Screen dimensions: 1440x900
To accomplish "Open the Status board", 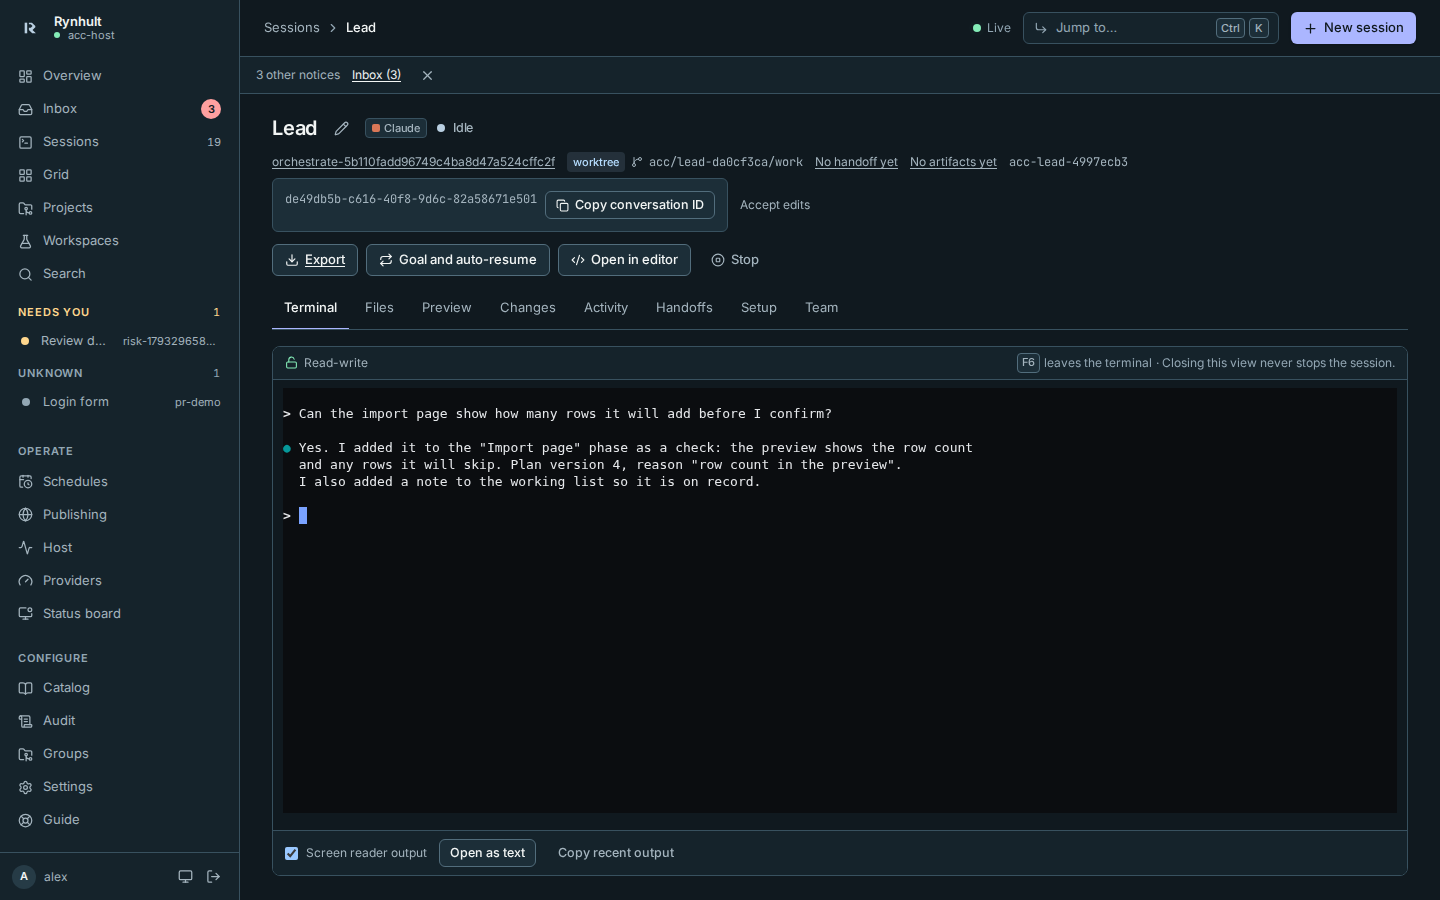I will 120,614.
